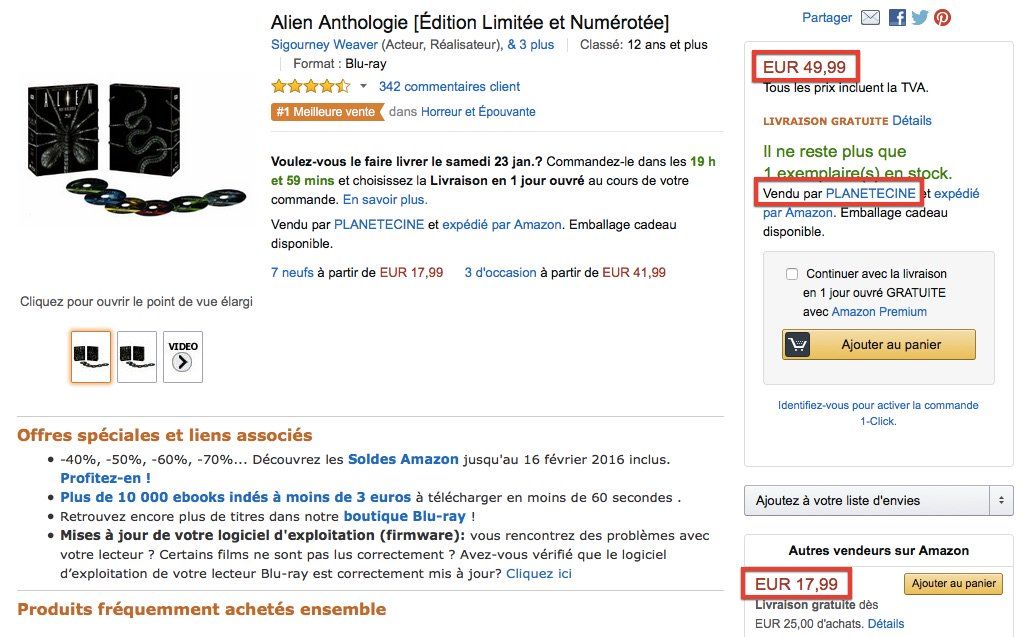Open the Sigourney Weaver link

click(x=324, y=45)
